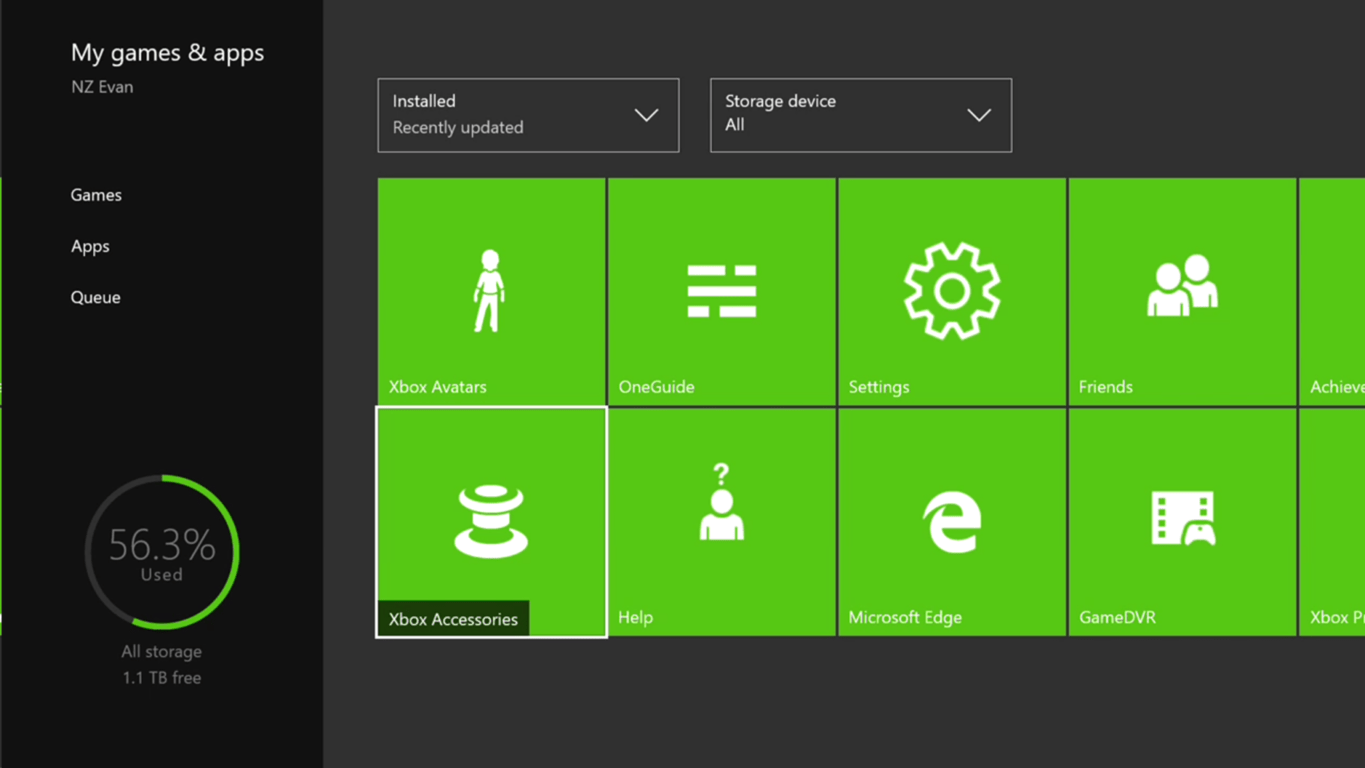Viewport: 1365px width, 768px height.
Task: Open the GameDVR tile
Action: [1182, 522]
